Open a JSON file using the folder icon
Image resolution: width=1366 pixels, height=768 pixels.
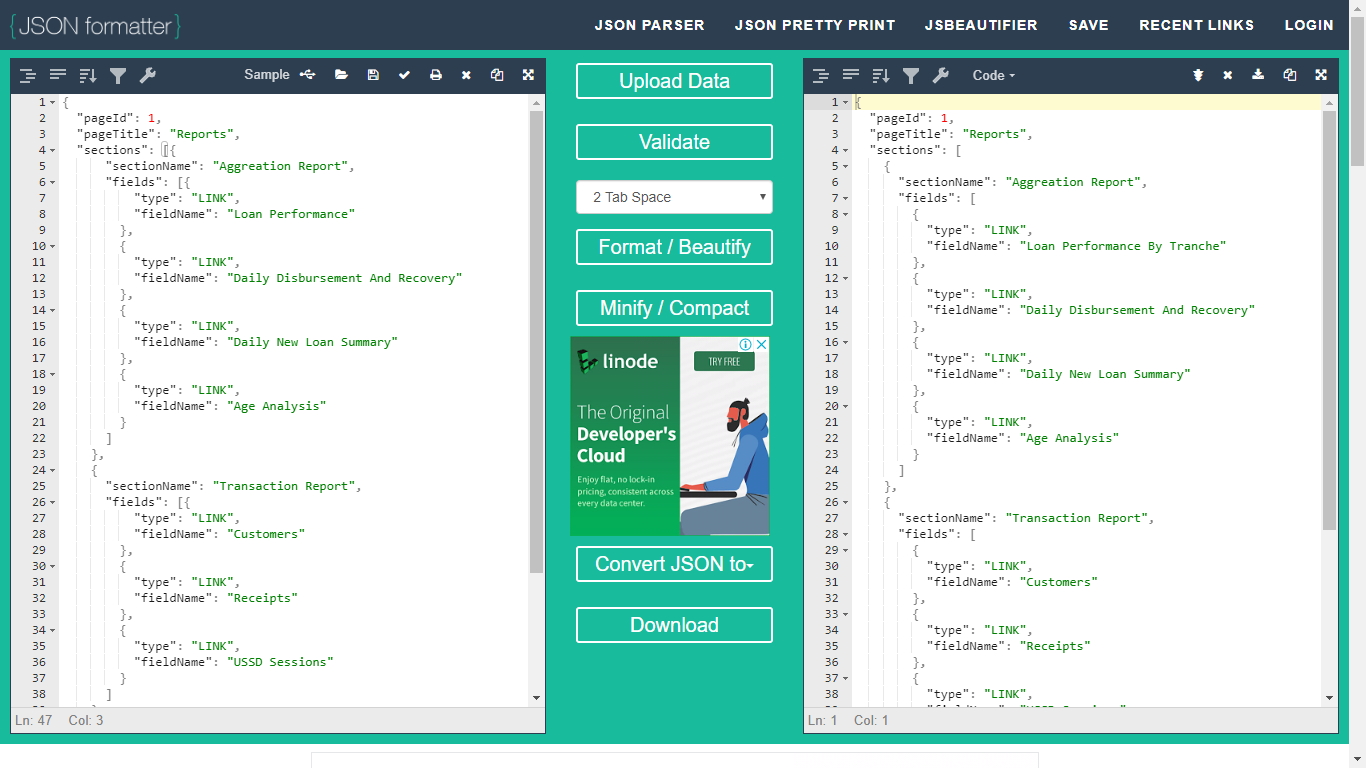[342, 74]
